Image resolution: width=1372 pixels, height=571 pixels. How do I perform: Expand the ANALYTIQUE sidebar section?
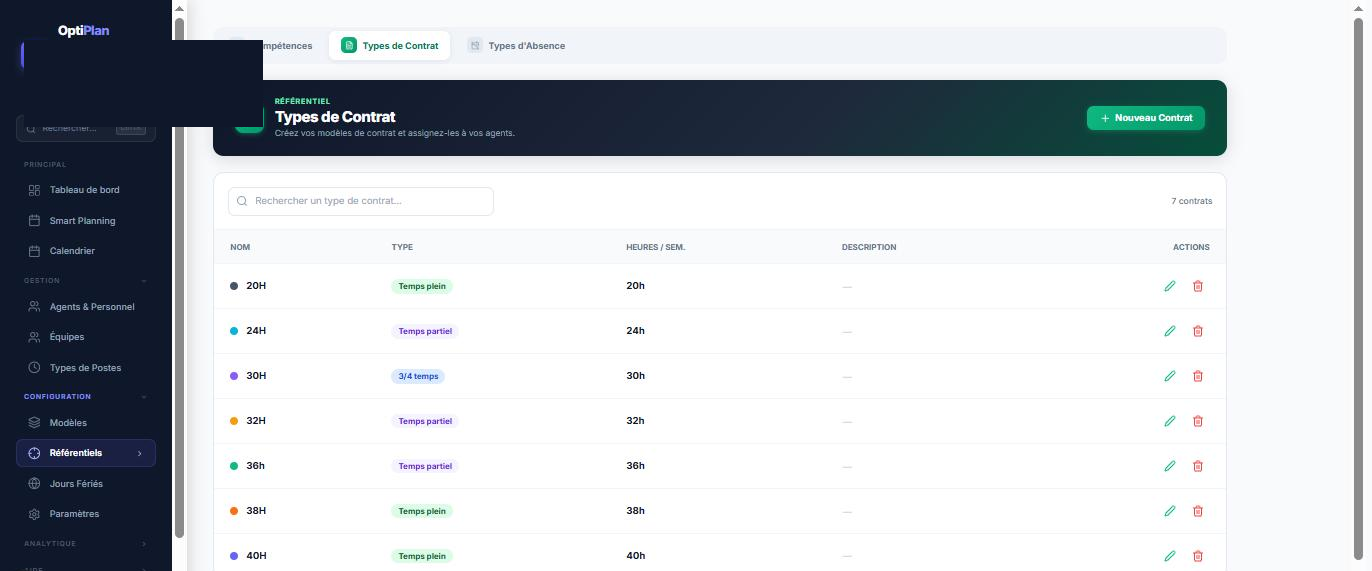coord(144,544)
